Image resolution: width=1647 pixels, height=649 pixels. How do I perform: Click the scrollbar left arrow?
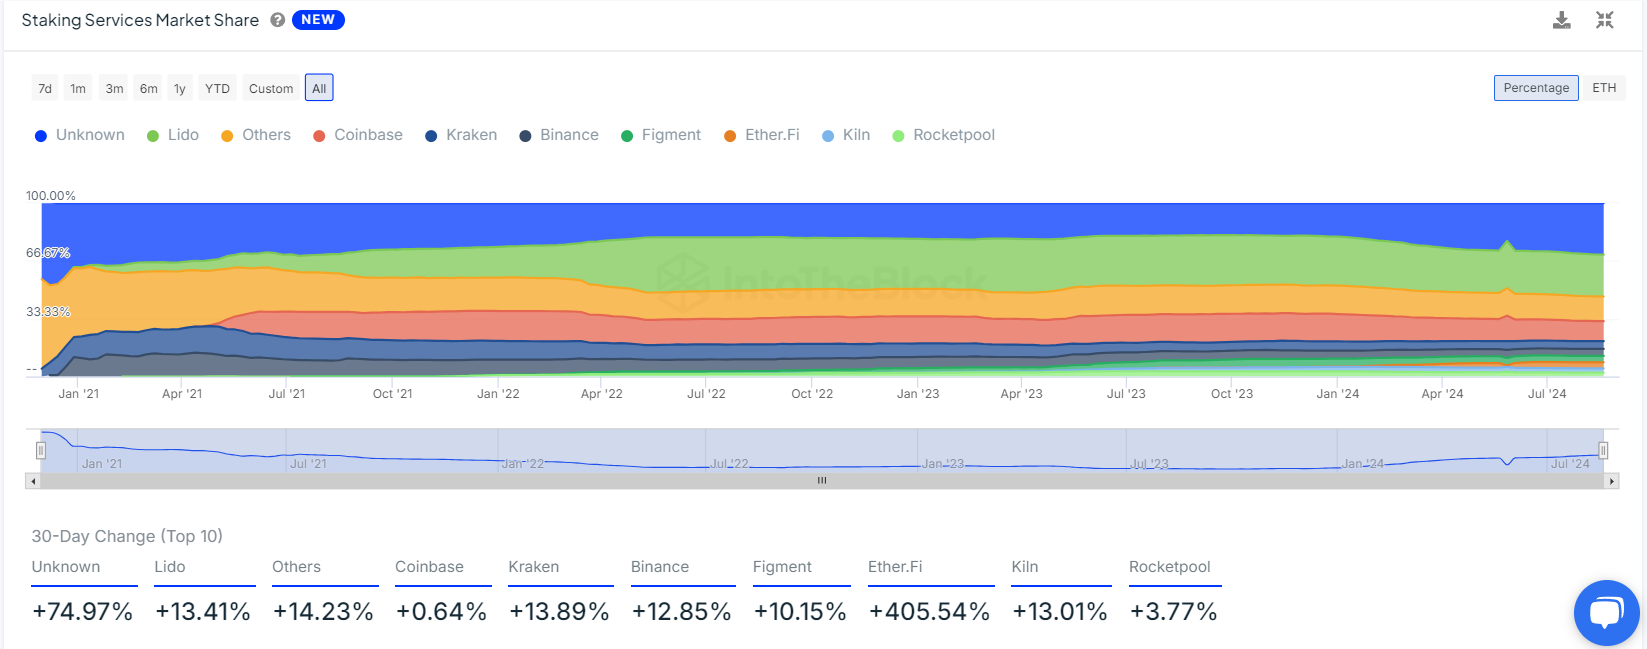click(33, 481)
